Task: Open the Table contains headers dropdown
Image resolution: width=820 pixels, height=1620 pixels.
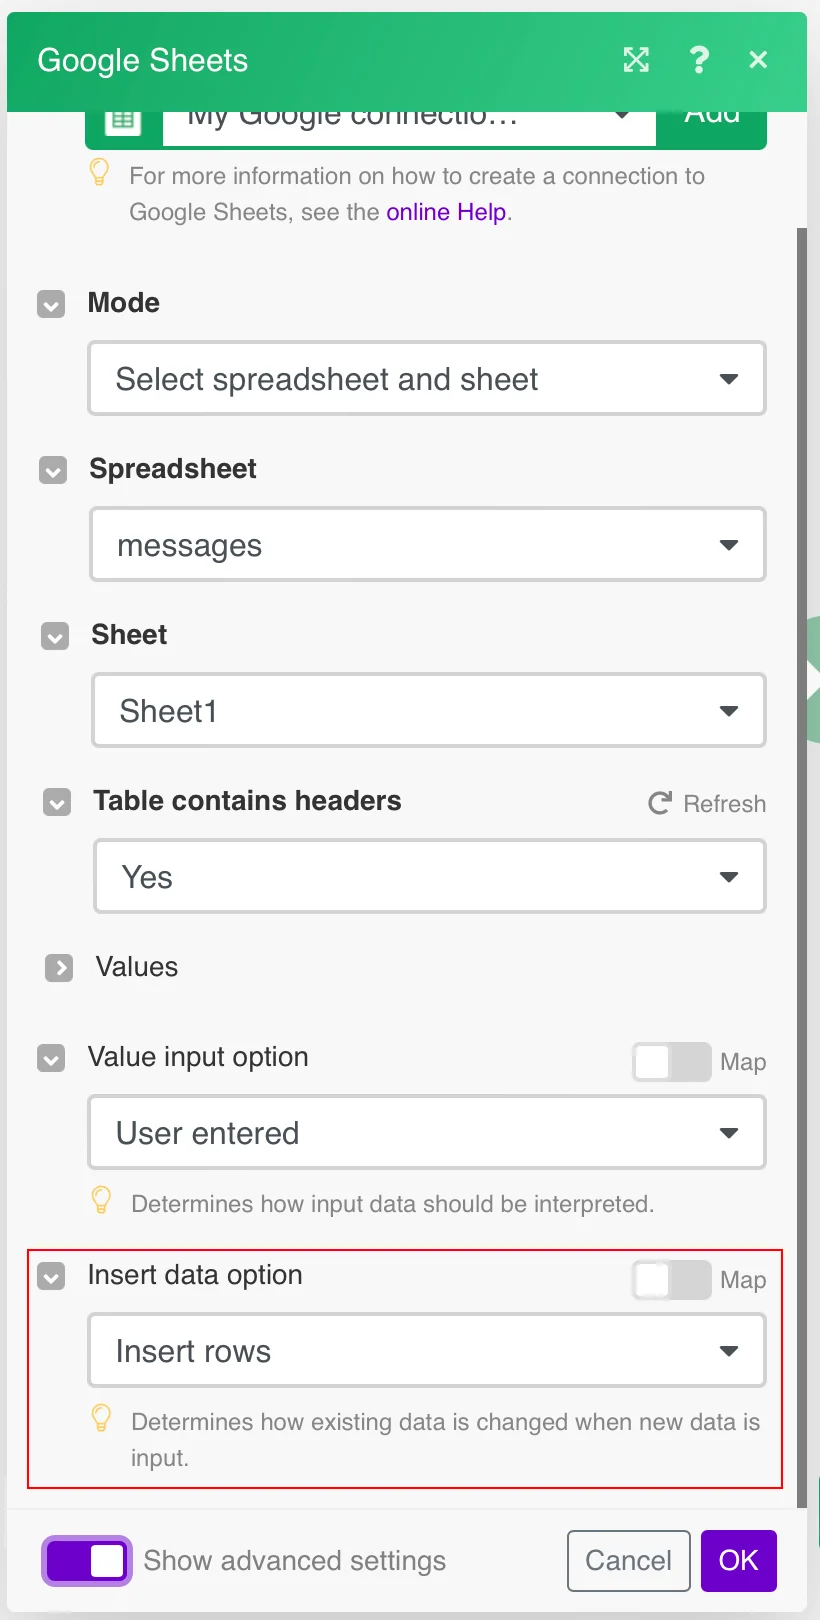Action: coord(430,877)
